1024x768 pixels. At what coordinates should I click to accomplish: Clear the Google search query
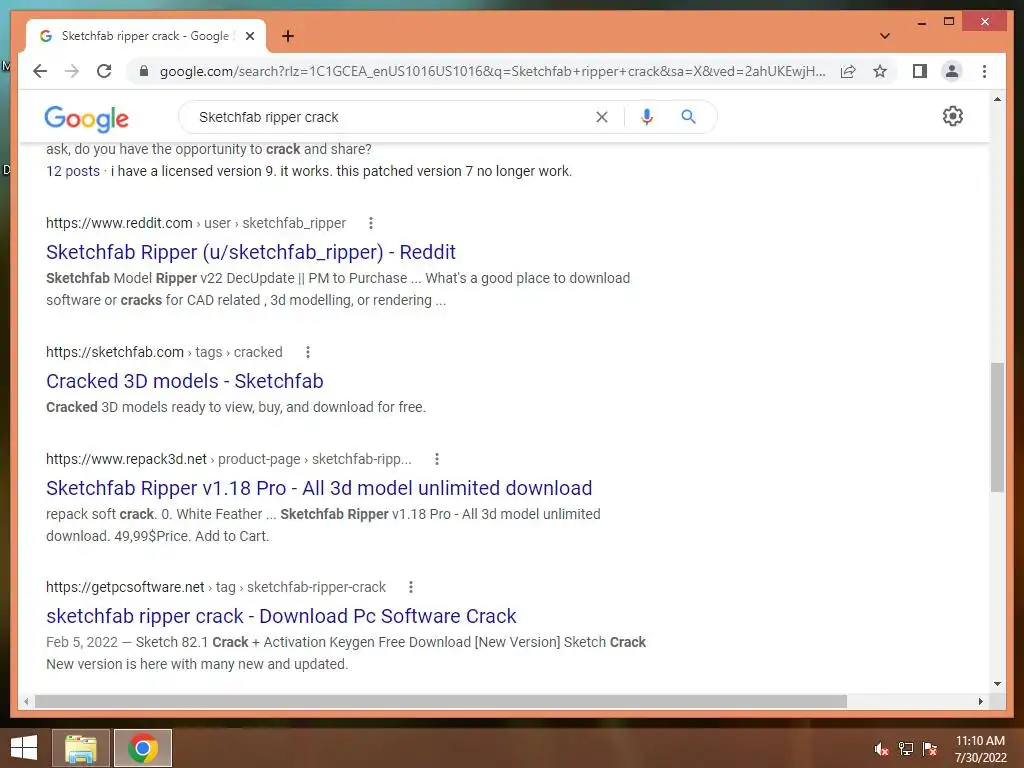[x=601, y=117]
